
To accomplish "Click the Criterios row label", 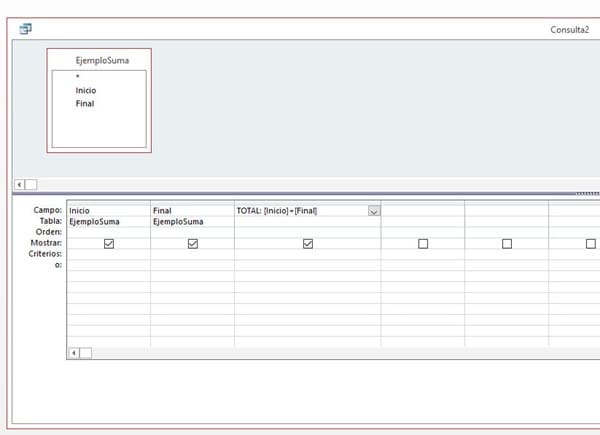I will coord(45,254).
